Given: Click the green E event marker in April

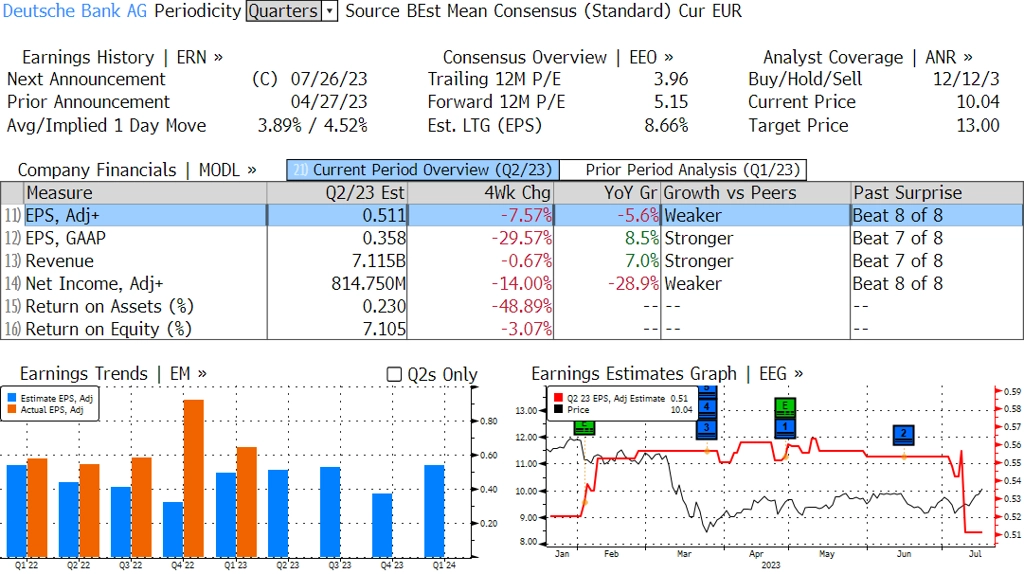Looking at the screenshot, I should [785, 407].
